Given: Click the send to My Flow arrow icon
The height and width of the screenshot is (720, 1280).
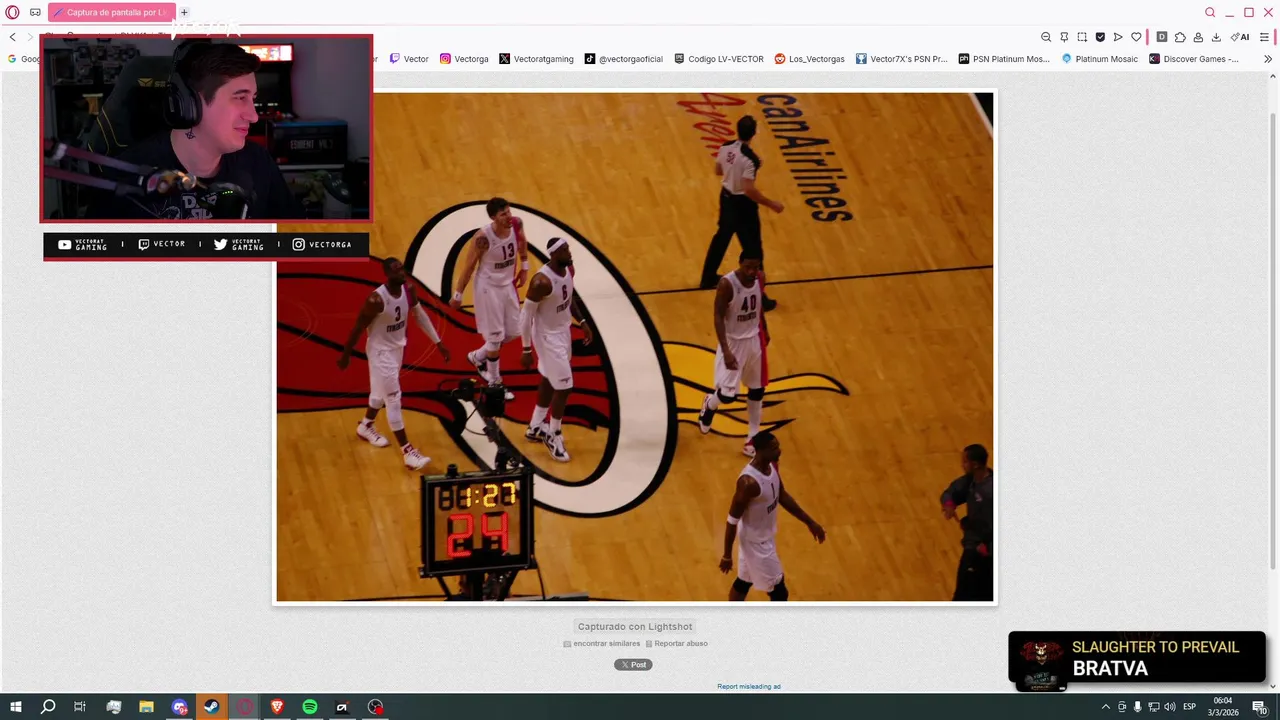Looking at the screenshot, I should 1118,37.
